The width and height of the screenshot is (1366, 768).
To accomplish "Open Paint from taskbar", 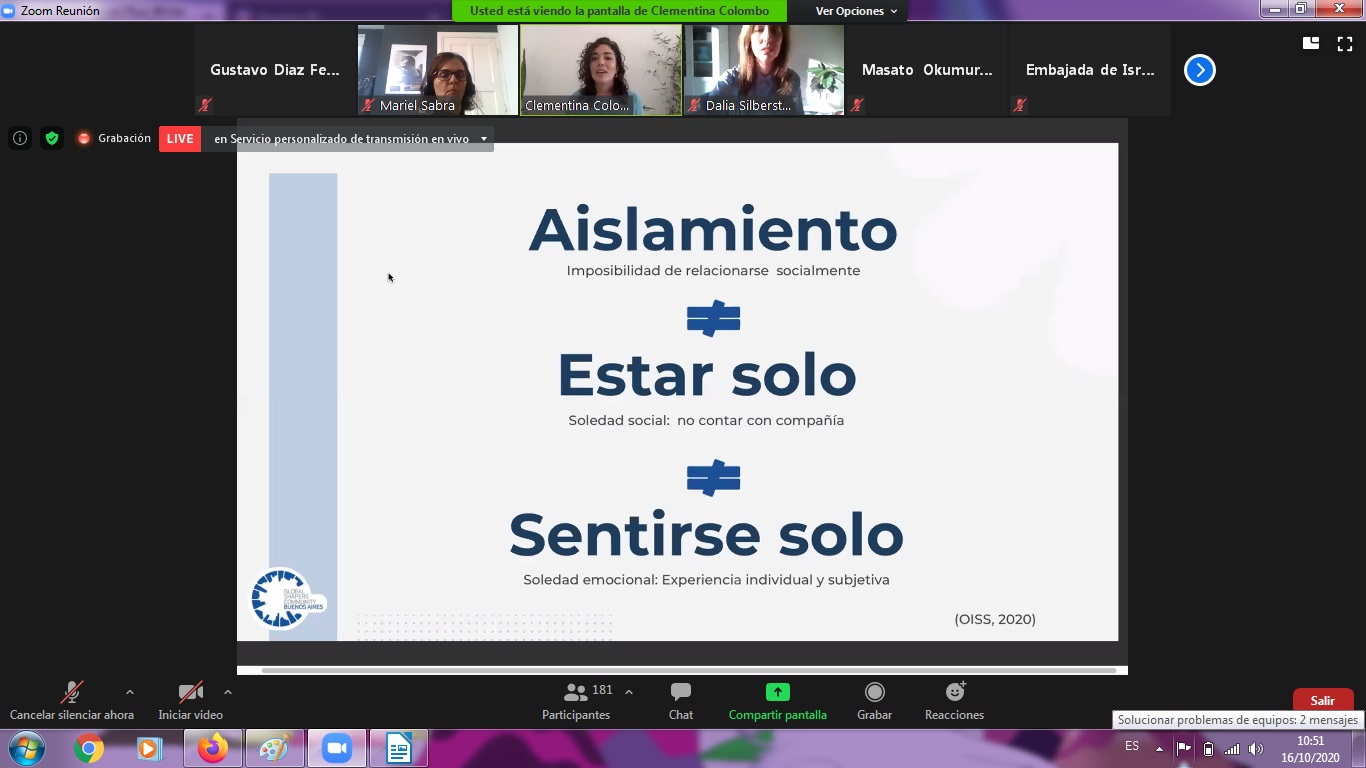I will click(274, 748).
